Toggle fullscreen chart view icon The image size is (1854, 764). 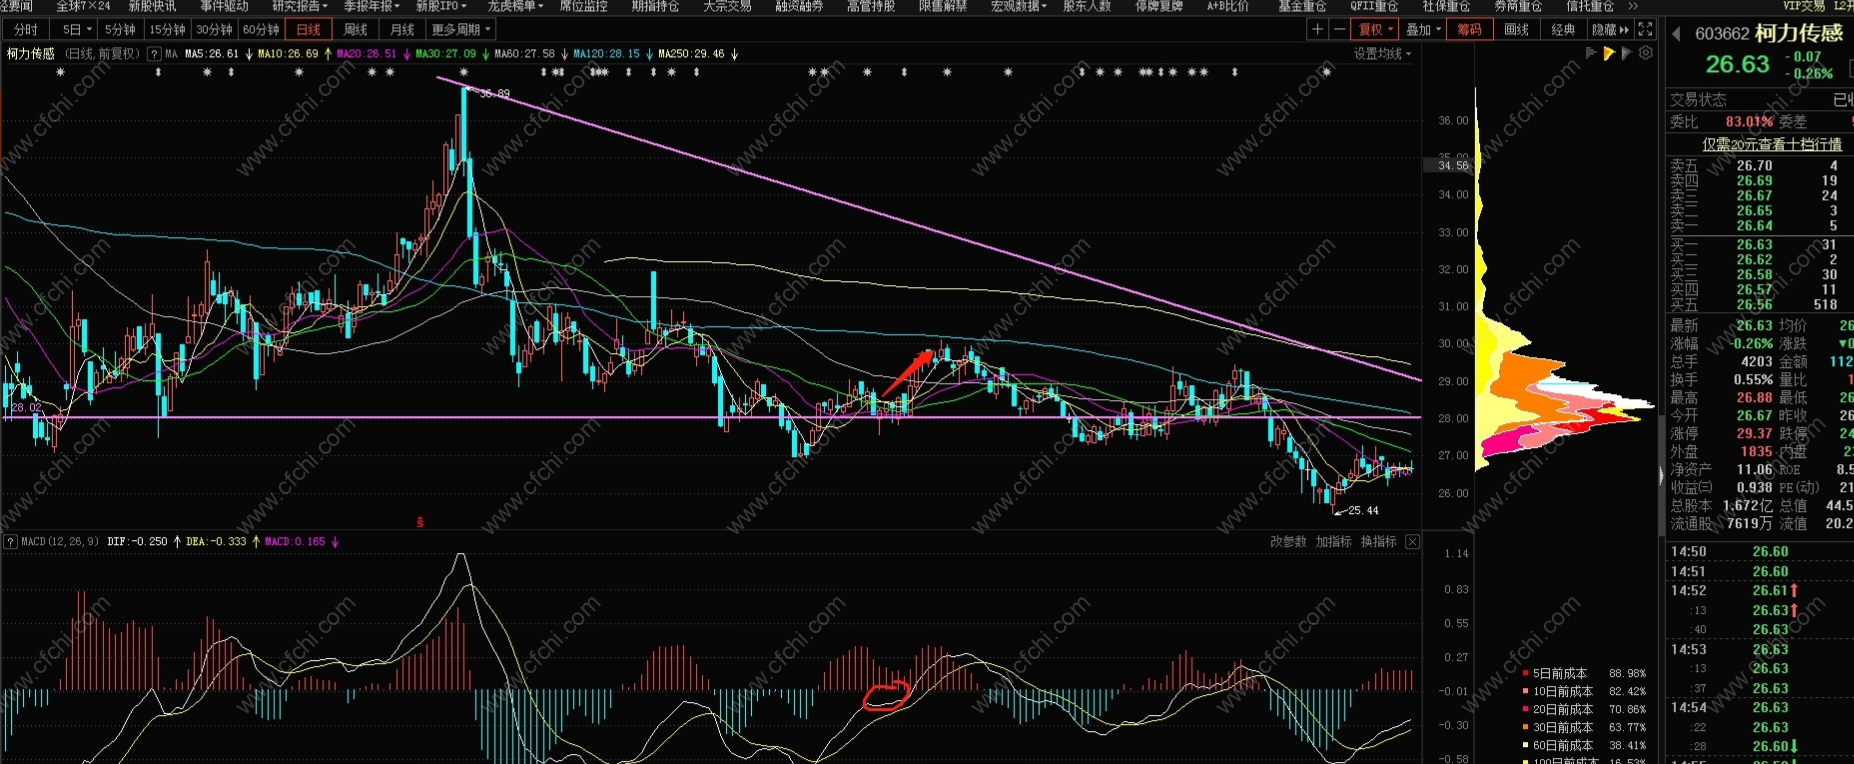point(1645,30)
